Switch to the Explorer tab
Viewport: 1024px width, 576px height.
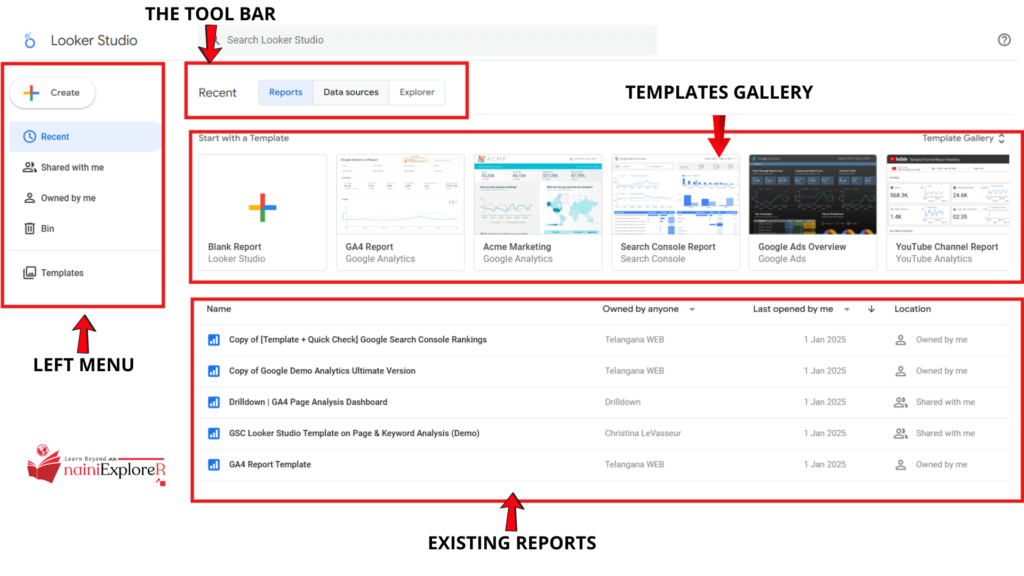point(417,92)
